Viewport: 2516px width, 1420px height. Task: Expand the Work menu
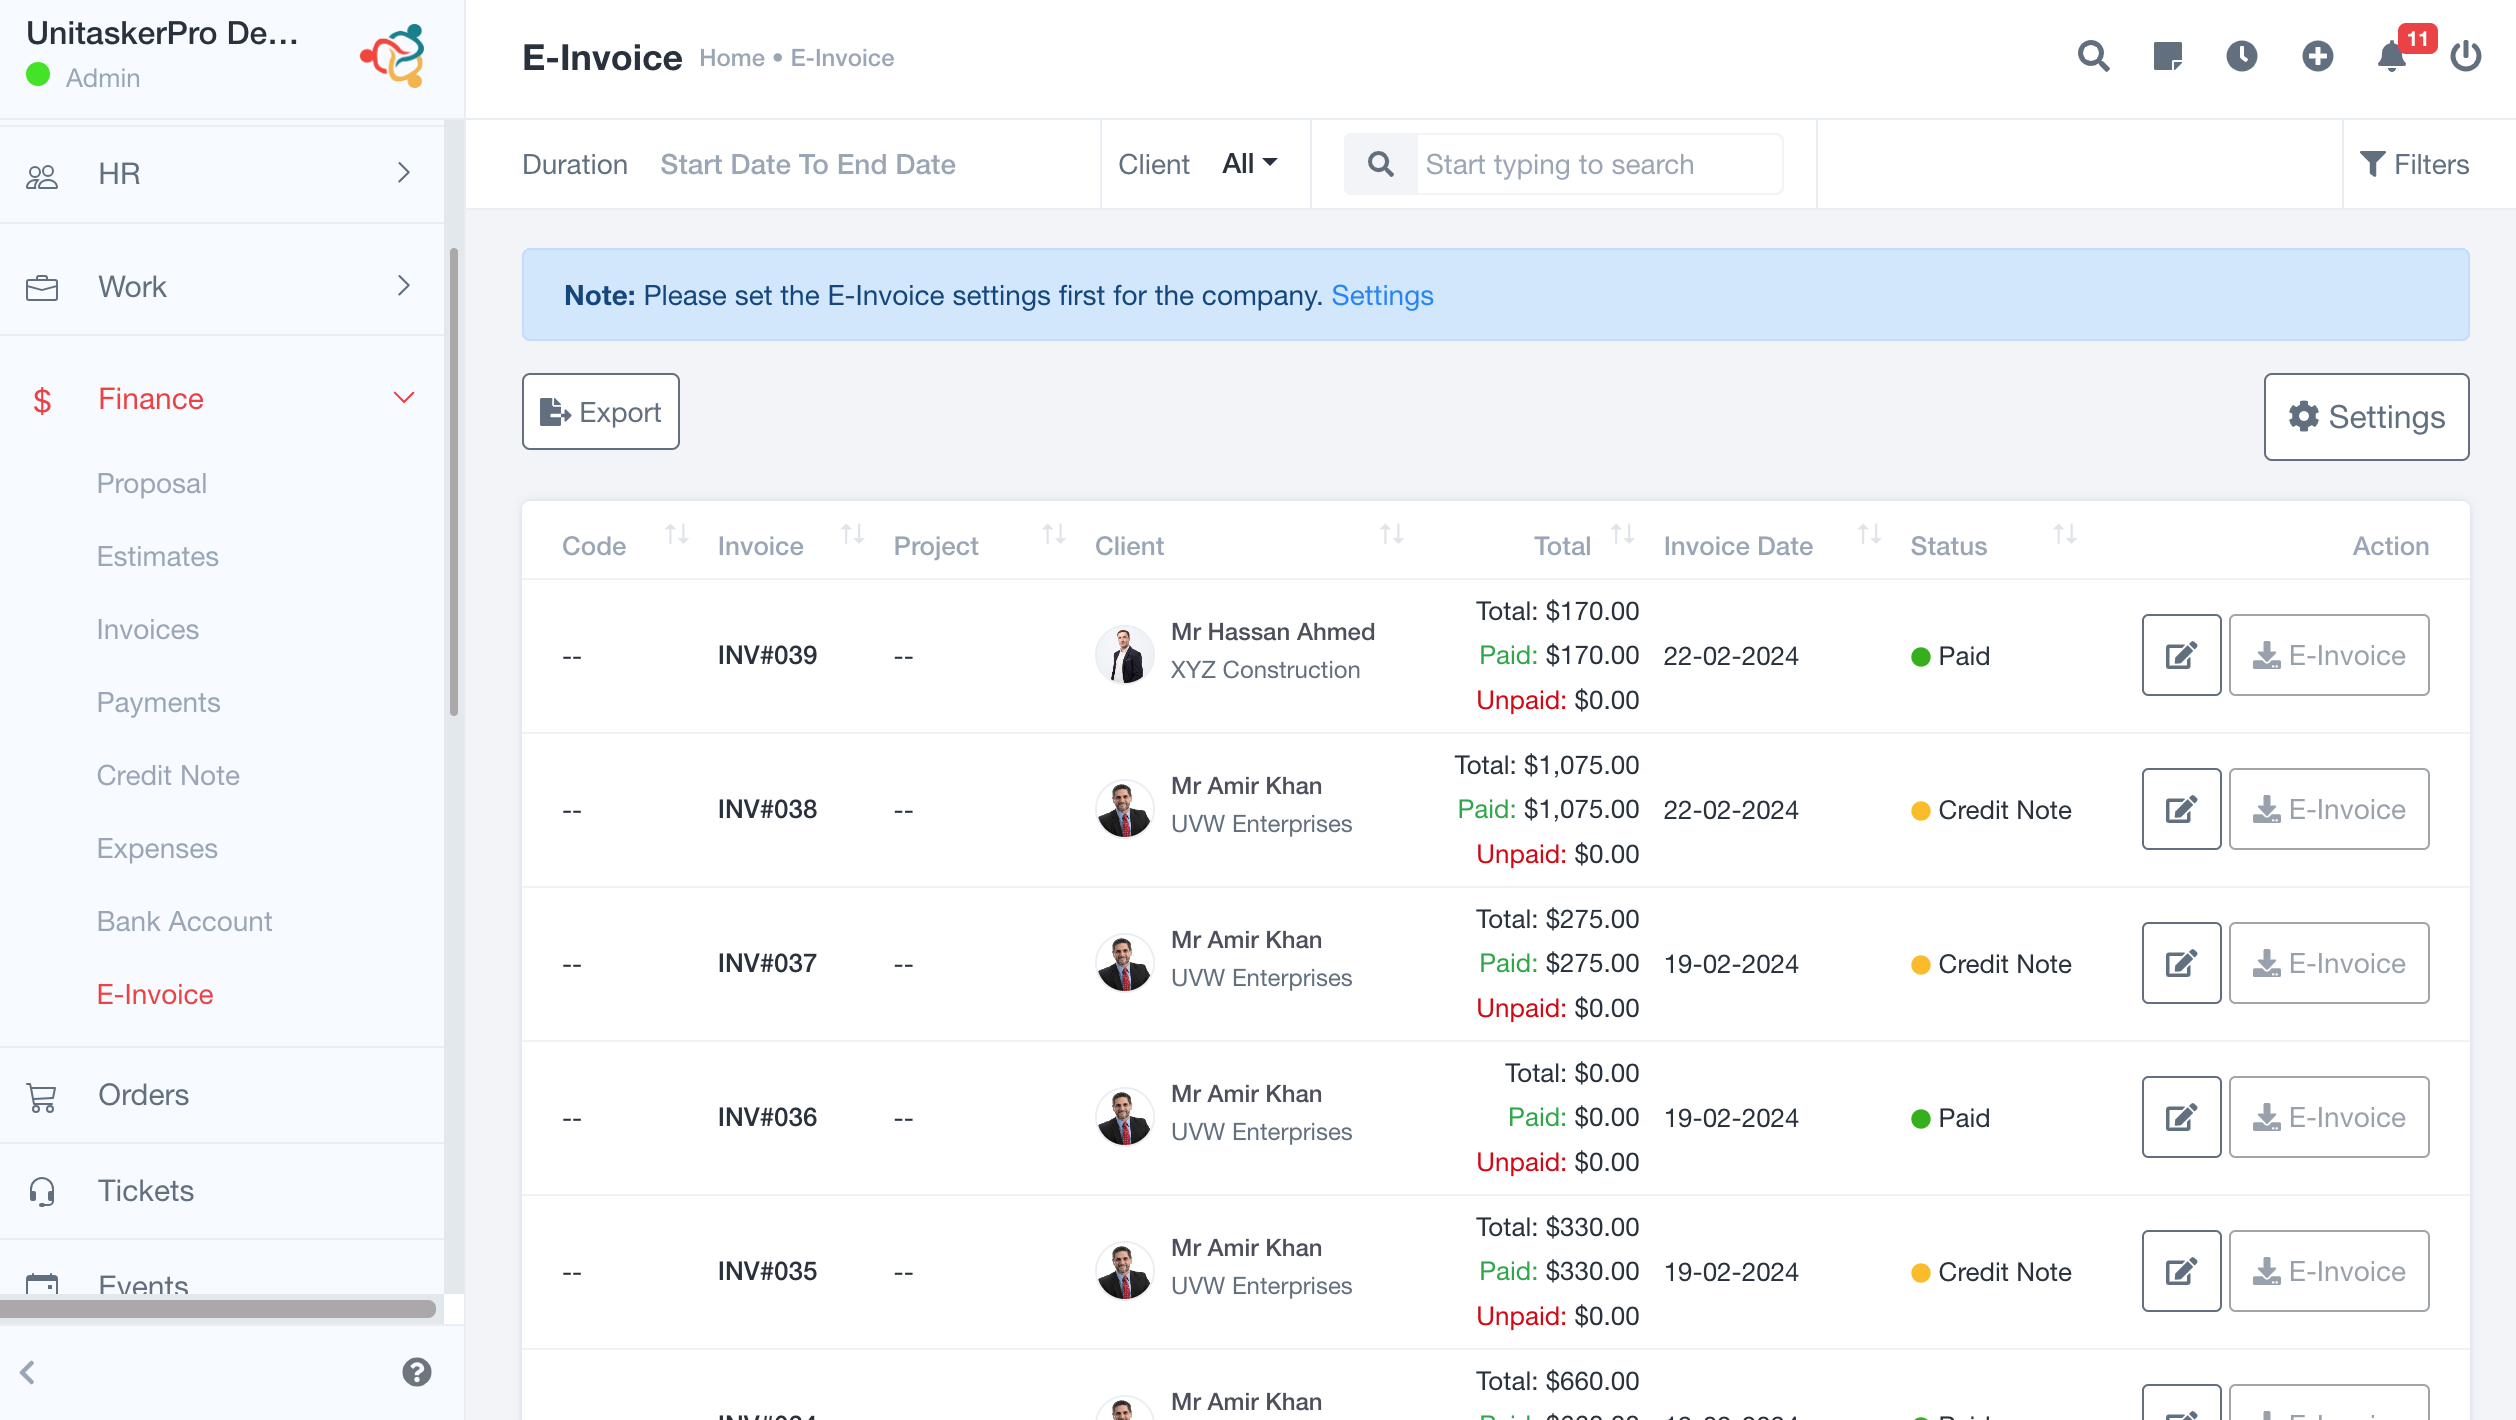(222, 286)
